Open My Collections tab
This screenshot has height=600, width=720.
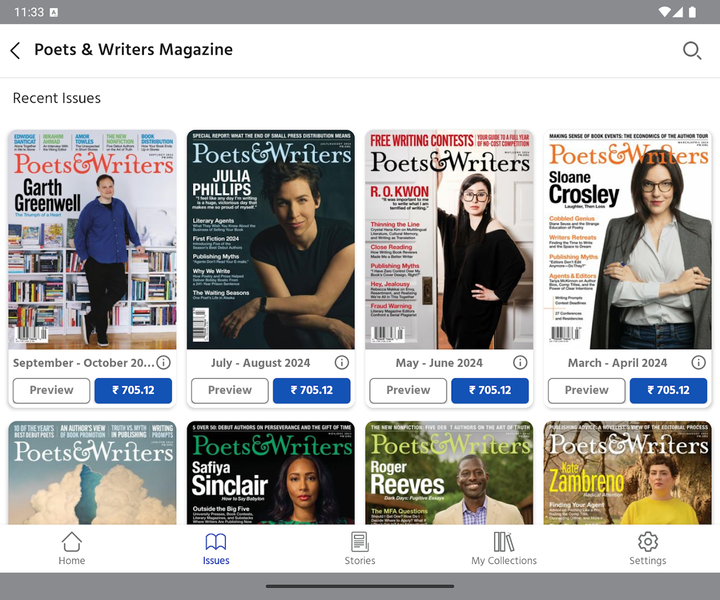point(504,549)
